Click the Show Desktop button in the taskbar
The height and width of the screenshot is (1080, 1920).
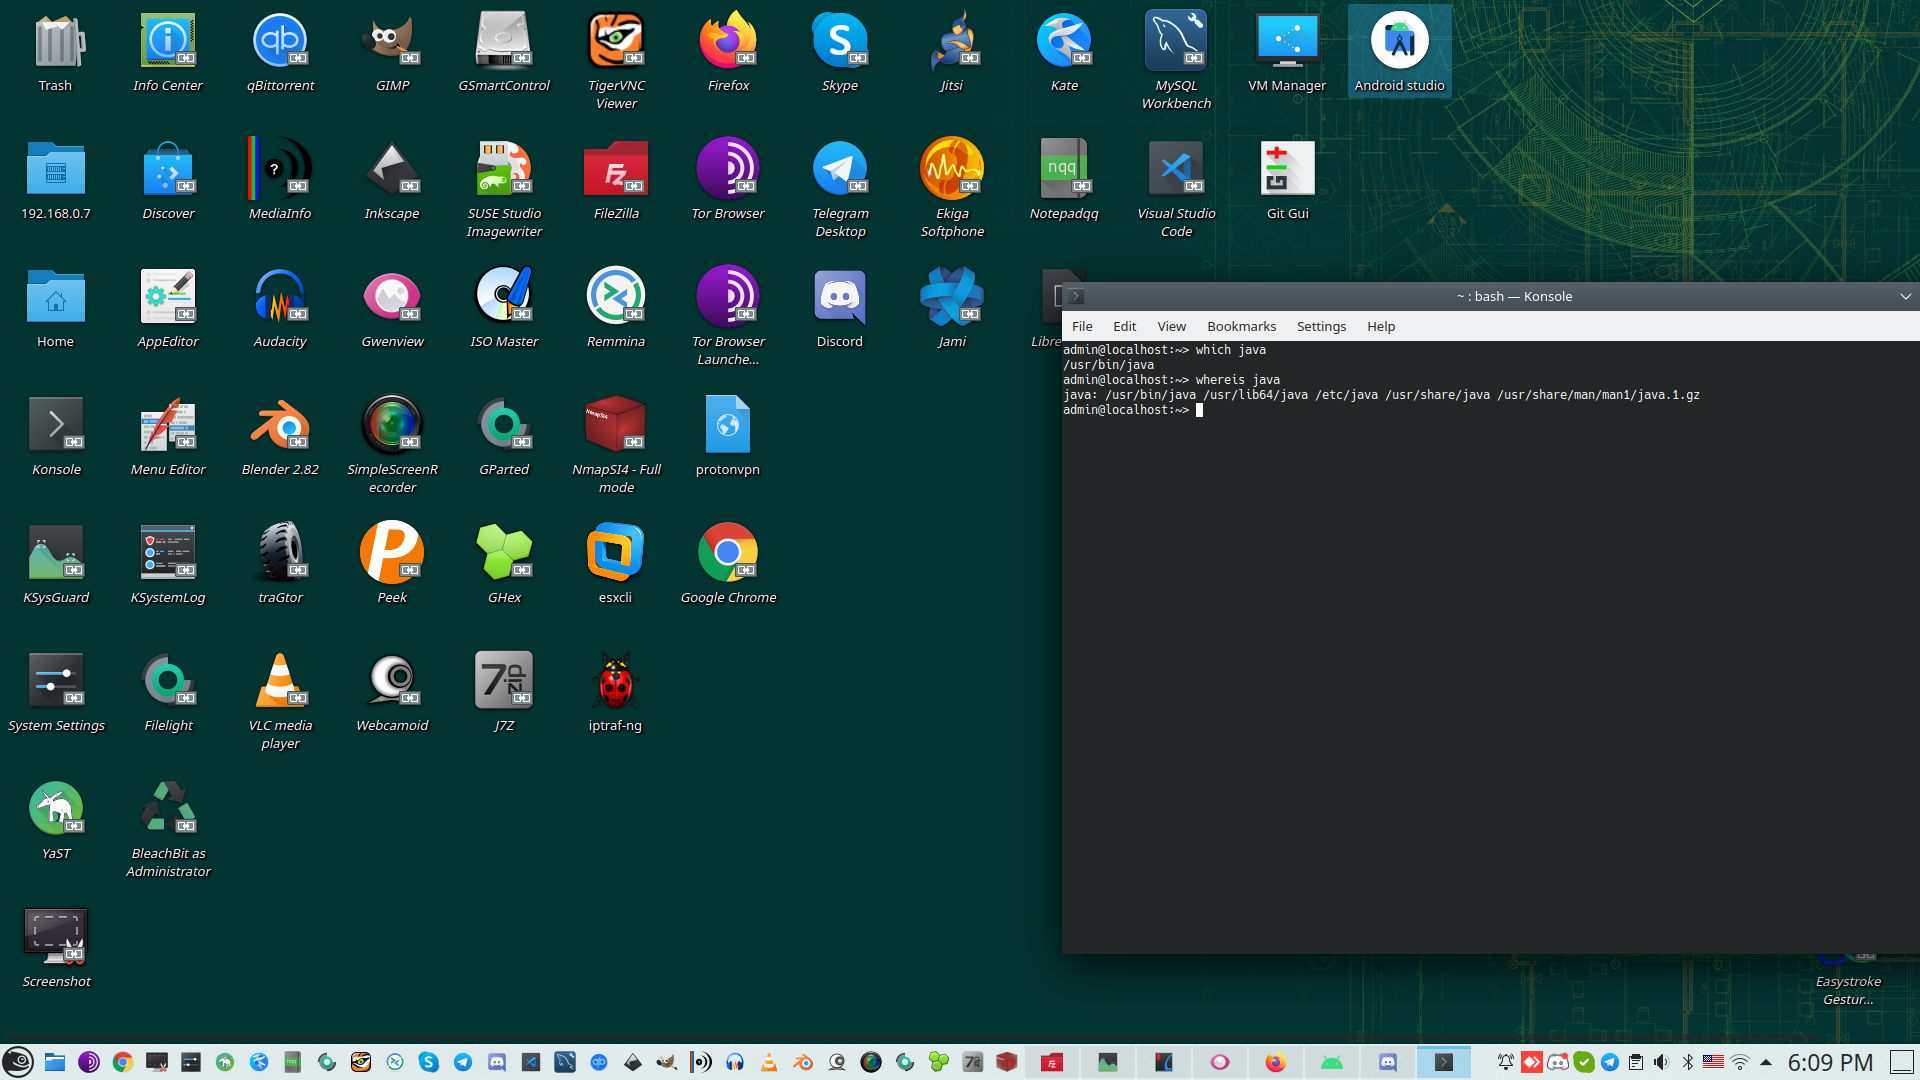pos(1902,1062)
